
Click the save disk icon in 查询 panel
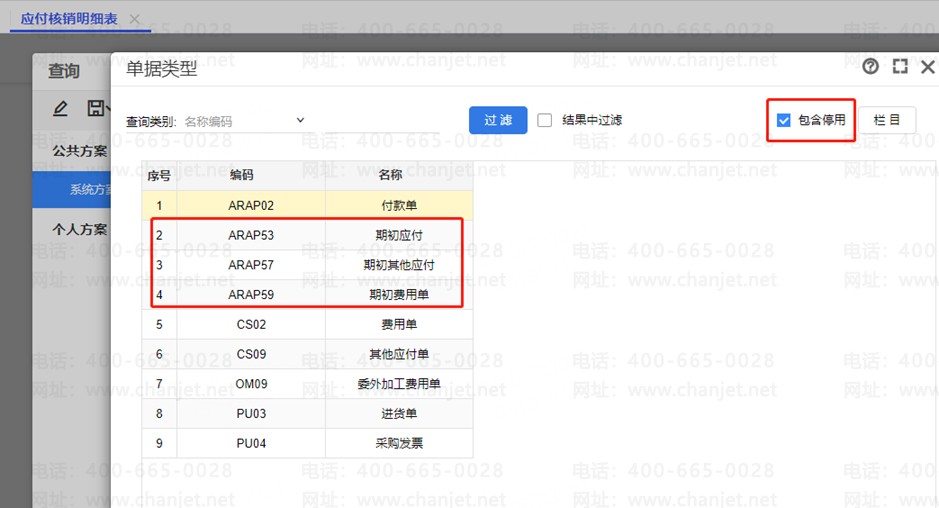click(95, 109)
